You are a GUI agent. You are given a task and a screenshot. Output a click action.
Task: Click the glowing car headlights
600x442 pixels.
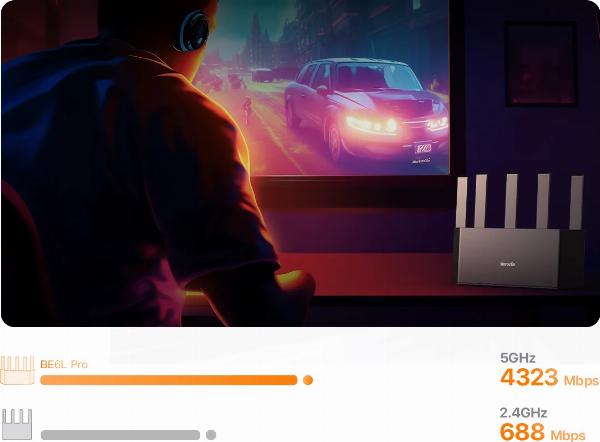point(371,125)
